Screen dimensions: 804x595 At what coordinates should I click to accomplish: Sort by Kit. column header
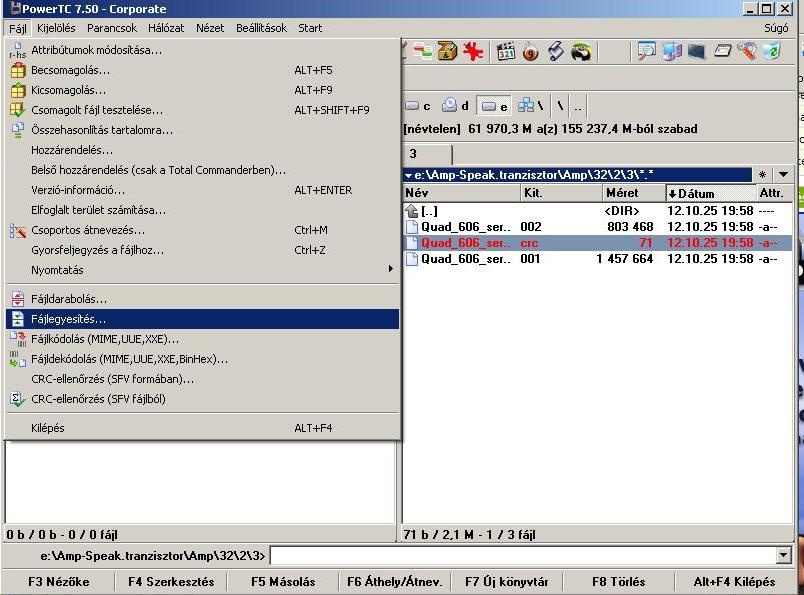coord(561,193)
